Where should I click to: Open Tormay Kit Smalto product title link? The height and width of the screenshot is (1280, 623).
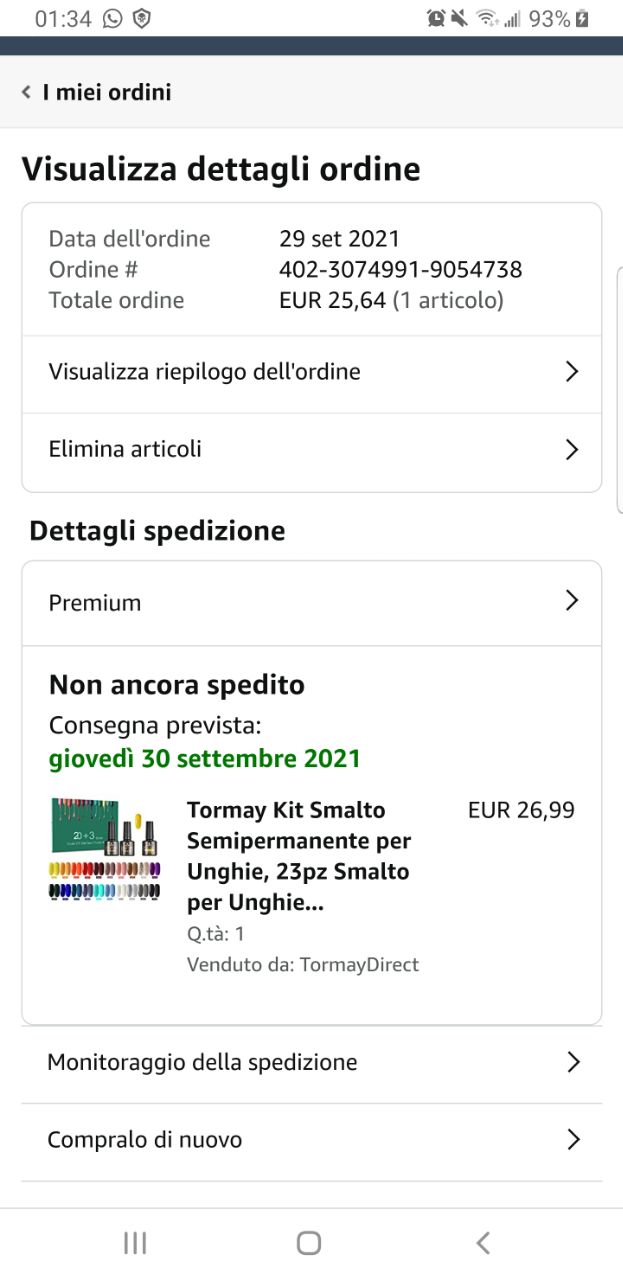point(300,856)
